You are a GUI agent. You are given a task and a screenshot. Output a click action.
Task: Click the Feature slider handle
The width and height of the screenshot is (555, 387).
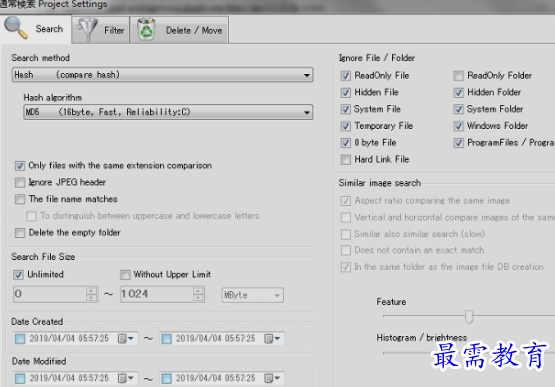point(469,316)
